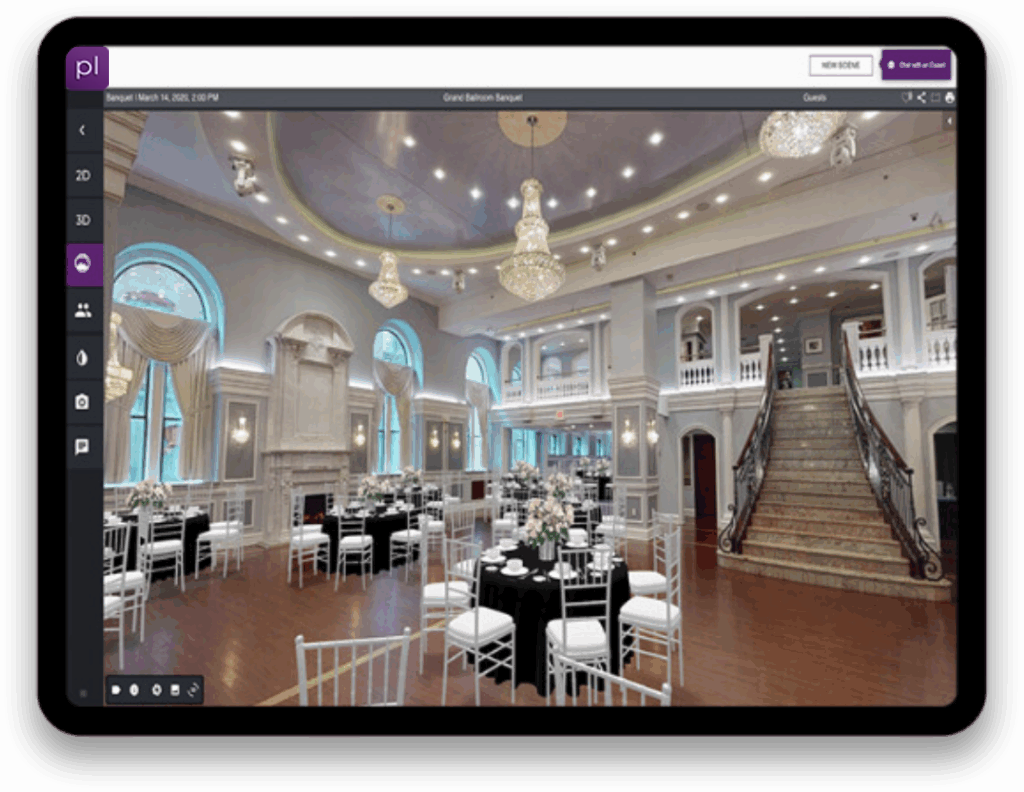
Task: Click the share icon in the header bar
Action: point(921,98)
